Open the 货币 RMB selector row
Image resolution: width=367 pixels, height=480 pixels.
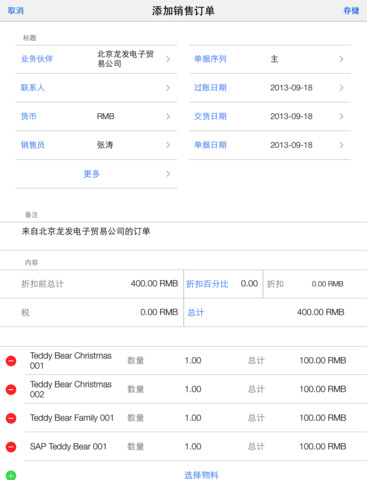tap(96, 116)
